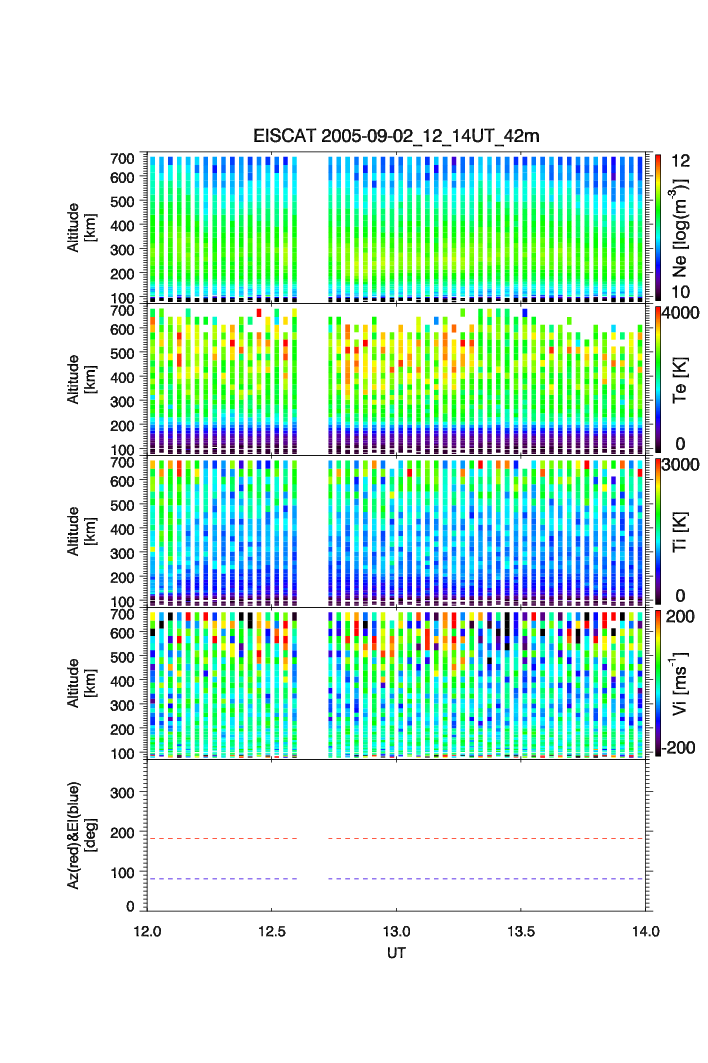Click the 13.0 tick label on the time axis

[x=397, y=931]
